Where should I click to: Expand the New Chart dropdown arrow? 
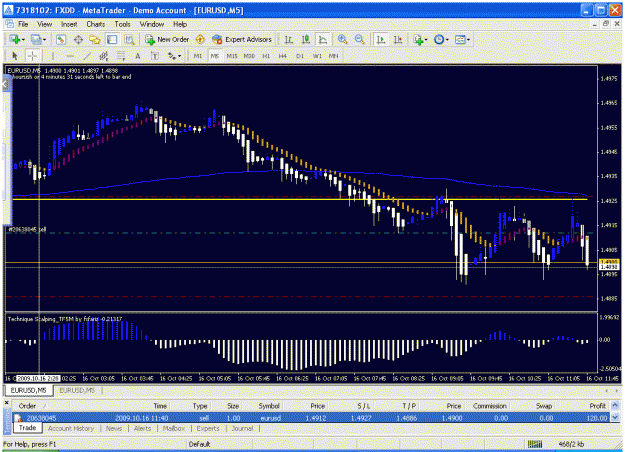coord(23,40)
